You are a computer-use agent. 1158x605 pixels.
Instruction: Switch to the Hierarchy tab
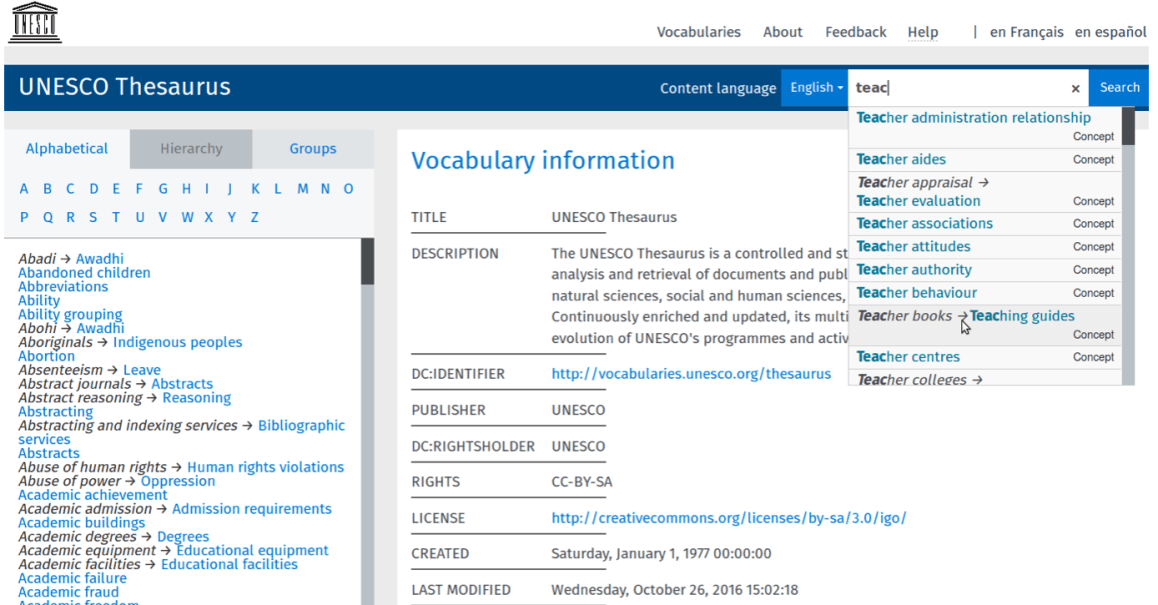[x=191, y=149]
